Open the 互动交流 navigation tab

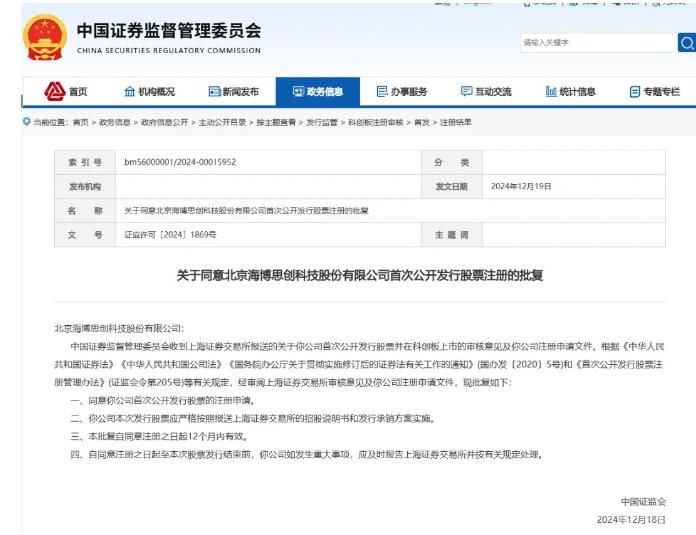pyautogui.click(x=486, y=91)
